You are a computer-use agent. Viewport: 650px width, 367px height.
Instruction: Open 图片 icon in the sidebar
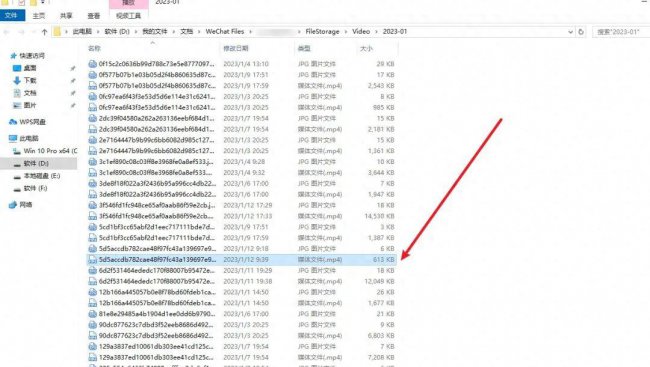pos(17,105)
